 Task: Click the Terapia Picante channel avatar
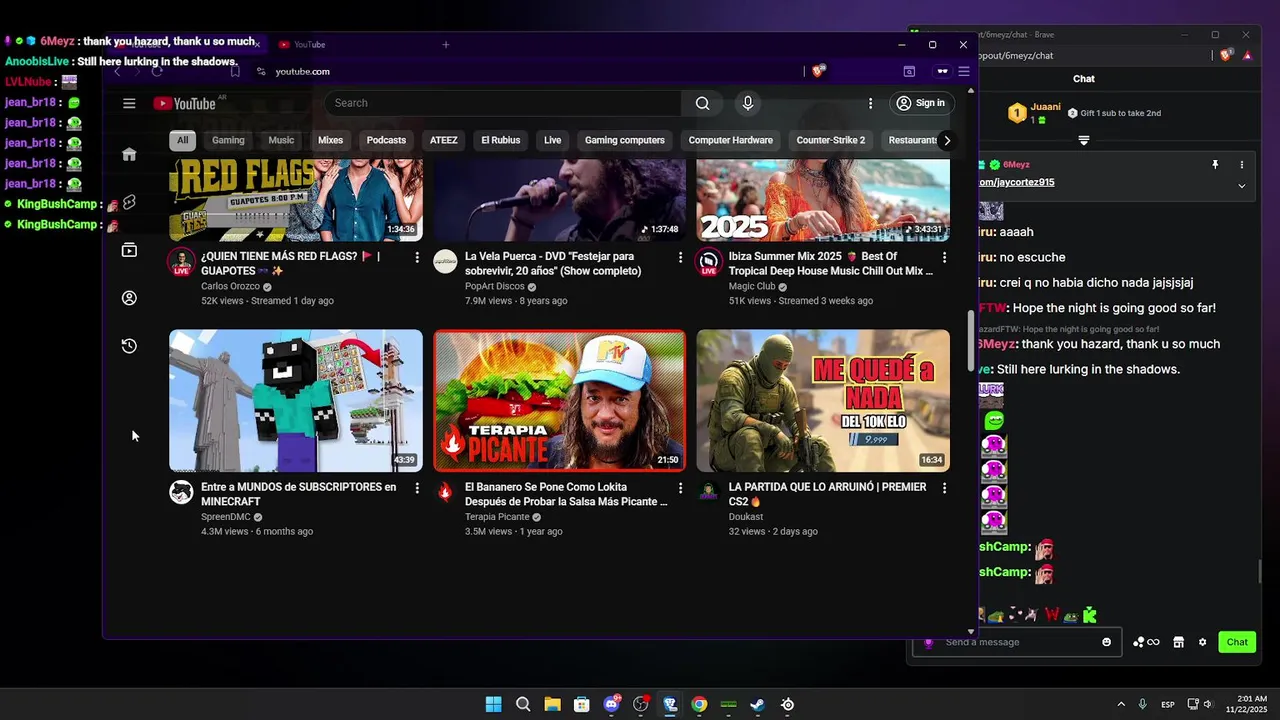point(445,492)
